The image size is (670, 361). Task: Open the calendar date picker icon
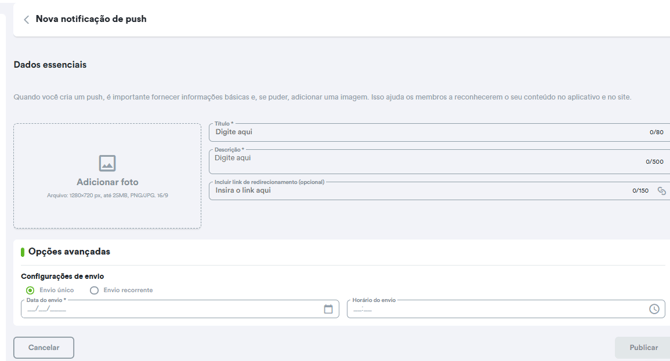point(328,309)
